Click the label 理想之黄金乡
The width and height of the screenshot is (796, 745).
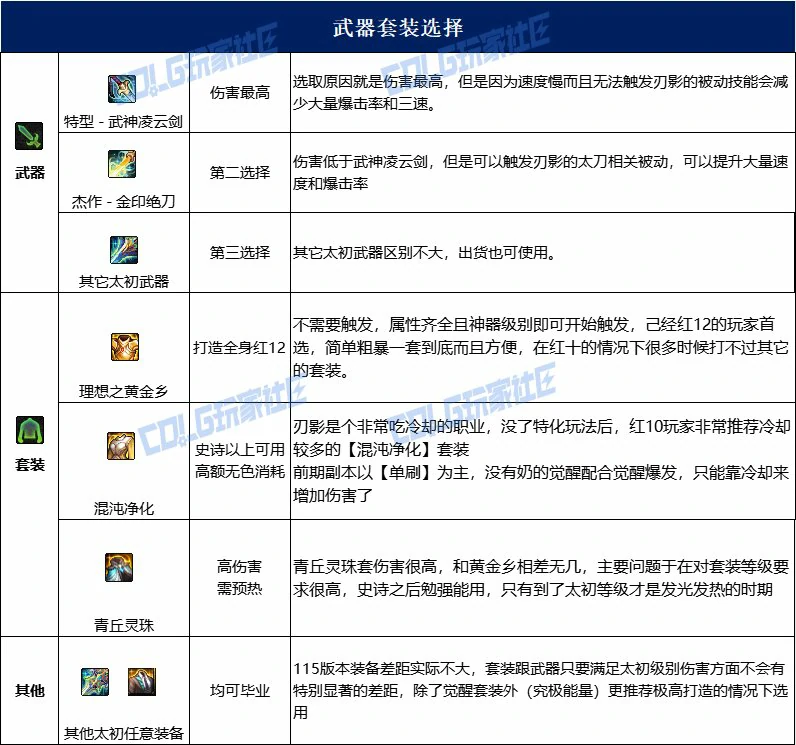(x=124, y=392)
